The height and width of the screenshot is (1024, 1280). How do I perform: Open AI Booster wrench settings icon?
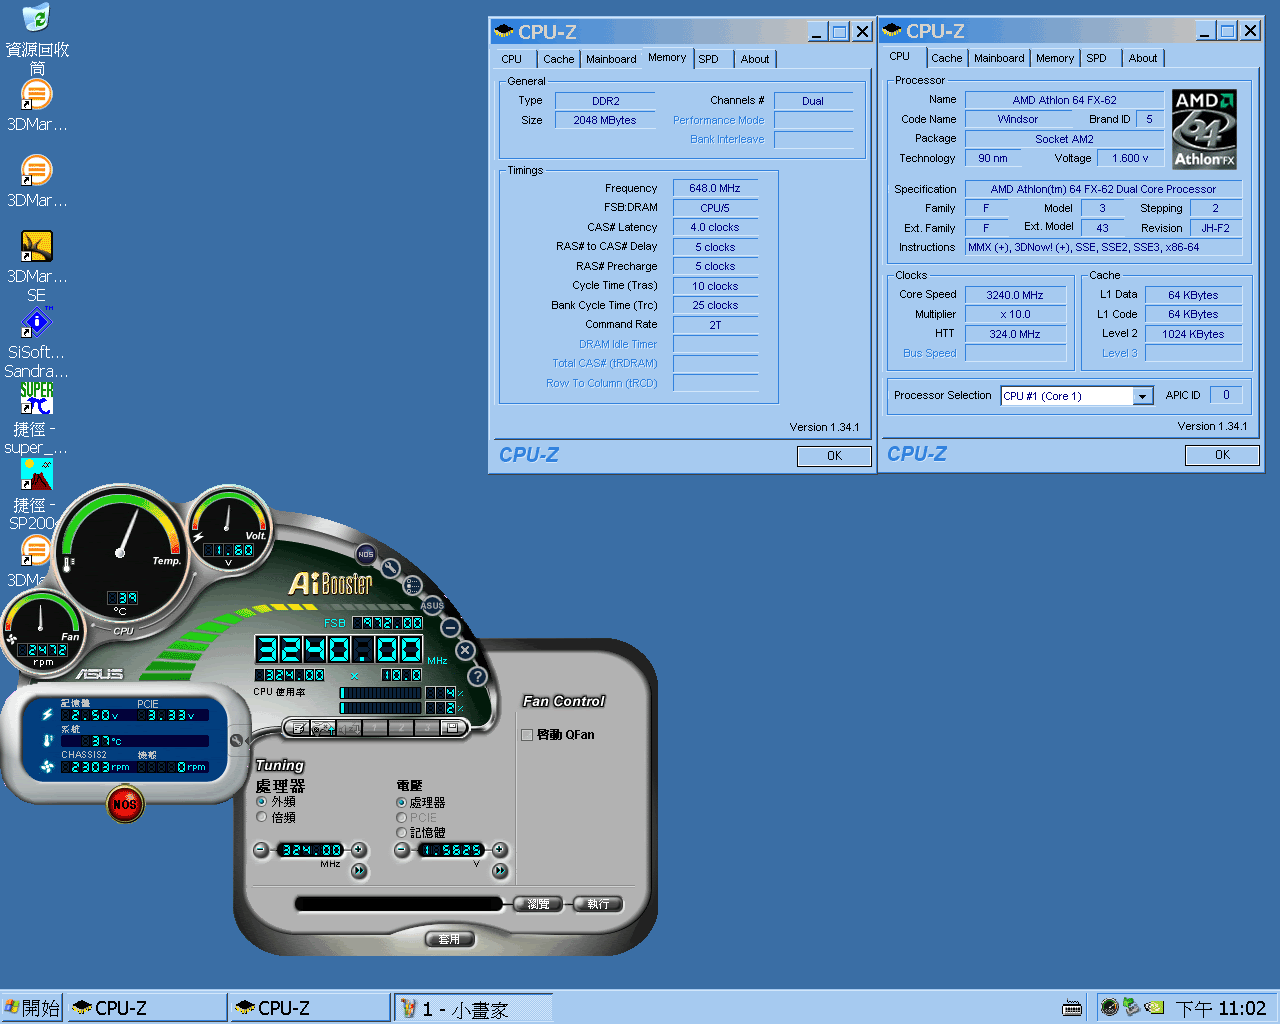[390, 568]
